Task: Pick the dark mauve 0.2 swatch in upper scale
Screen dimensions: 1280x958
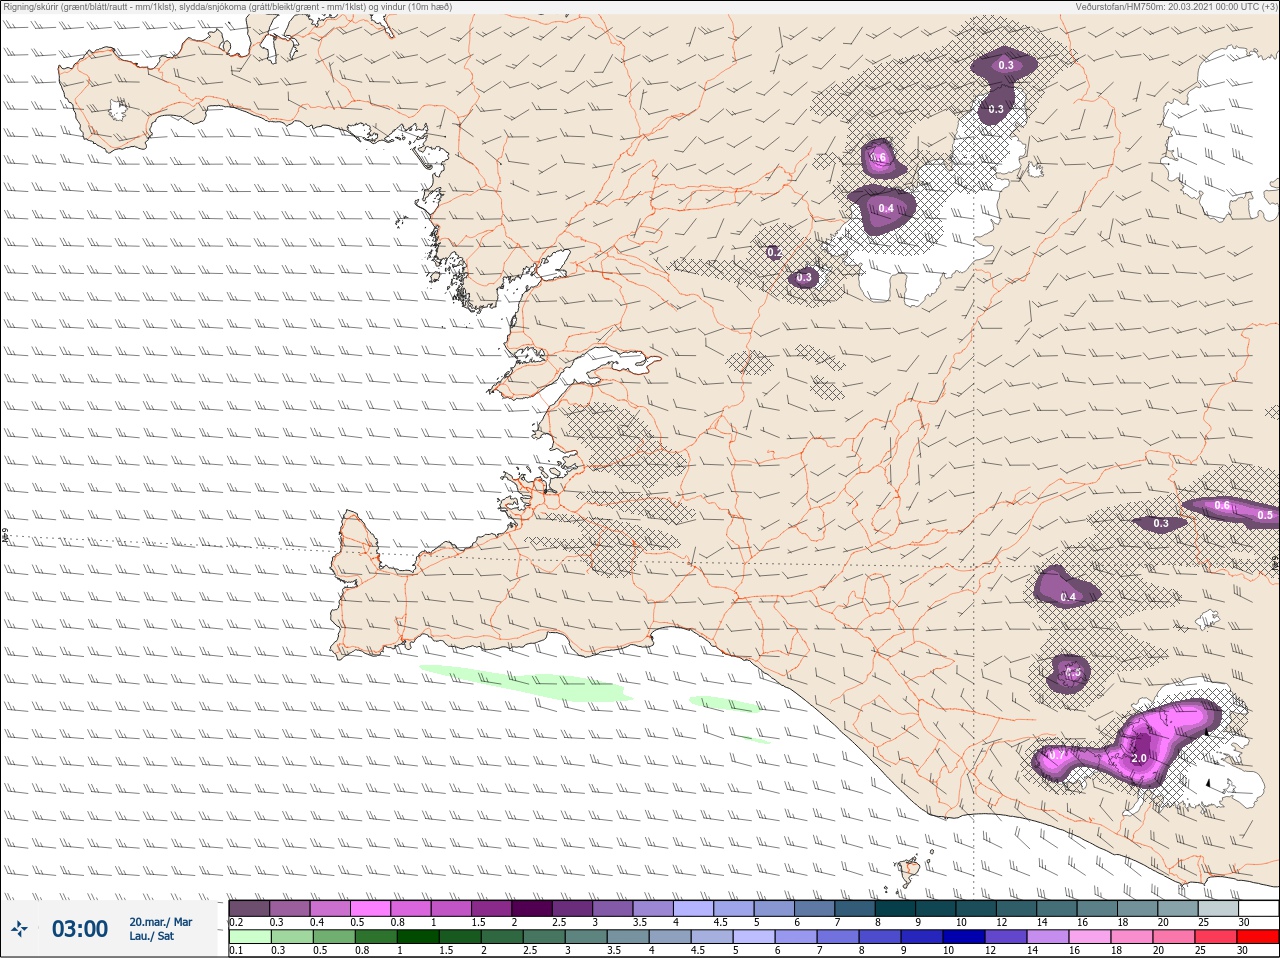Action: [x=249, y=908]
